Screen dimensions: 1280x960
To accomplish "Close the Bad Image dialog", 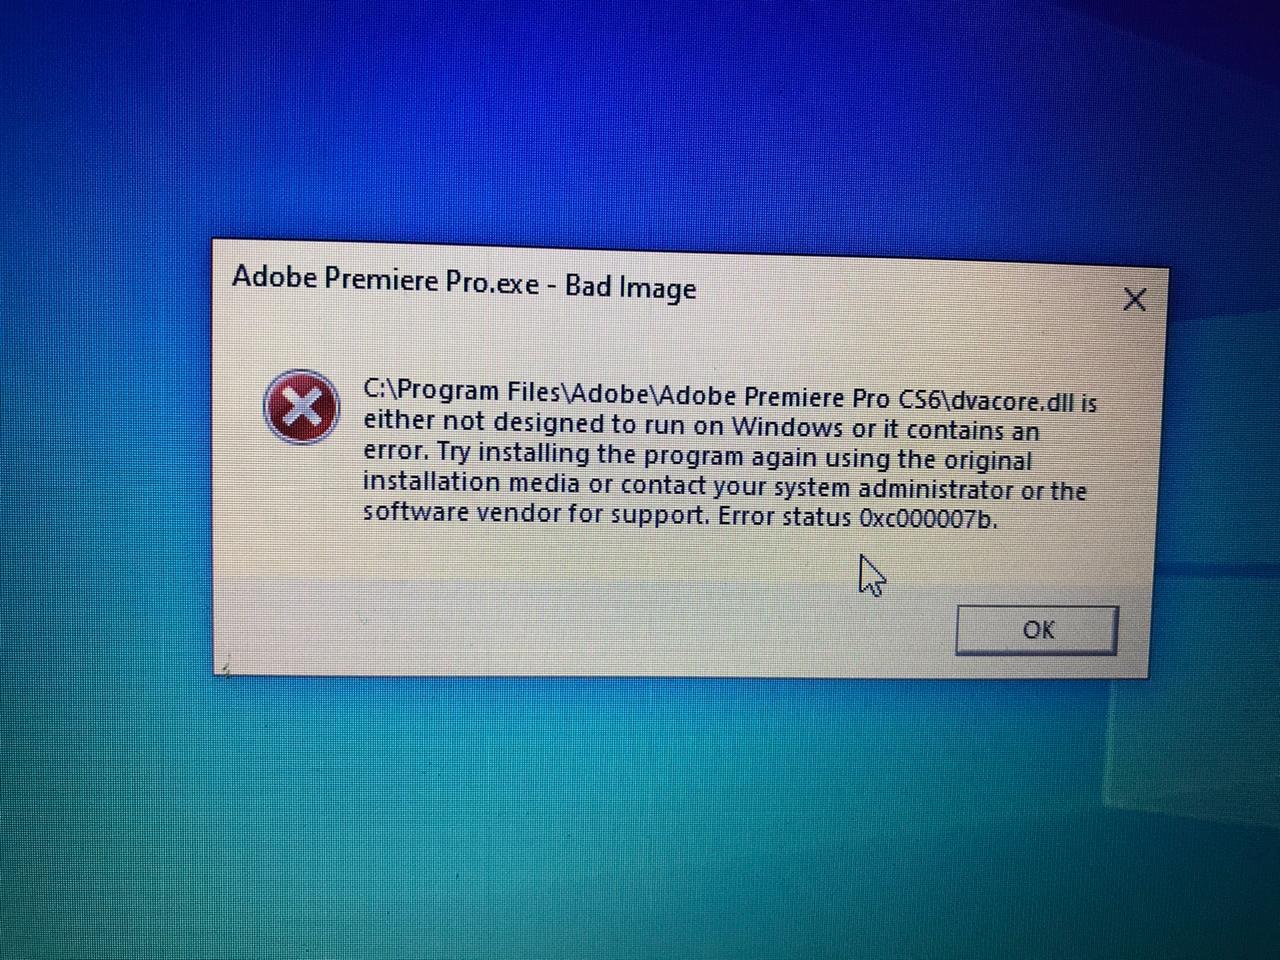I will 1134,299.
